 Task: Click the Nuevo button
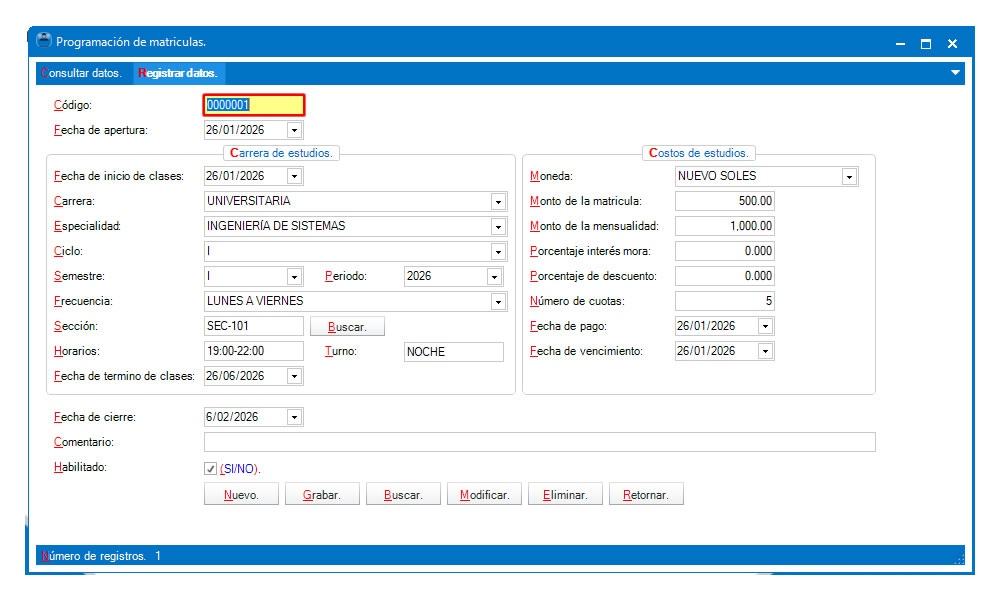[241, 495]
